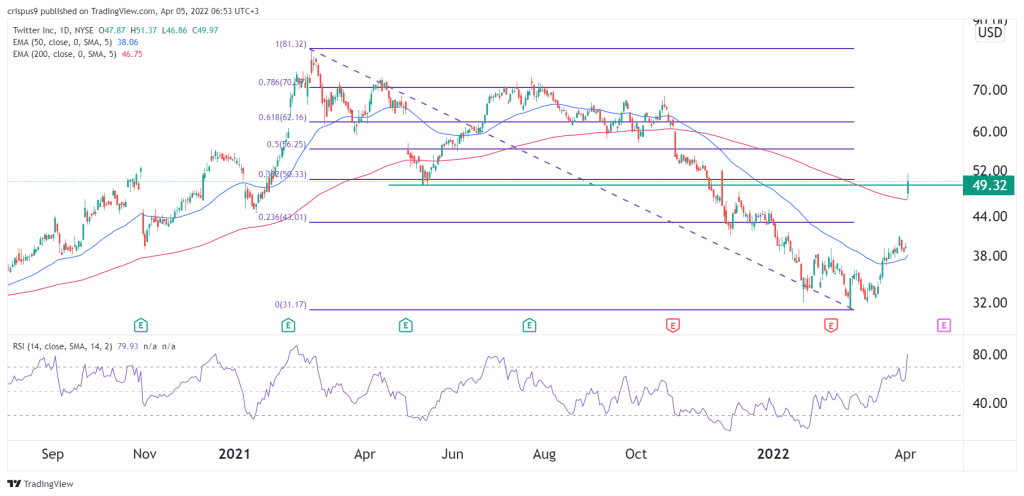
Task: Click the green earnings marker above the Nov label
Action: click(140, 324)
